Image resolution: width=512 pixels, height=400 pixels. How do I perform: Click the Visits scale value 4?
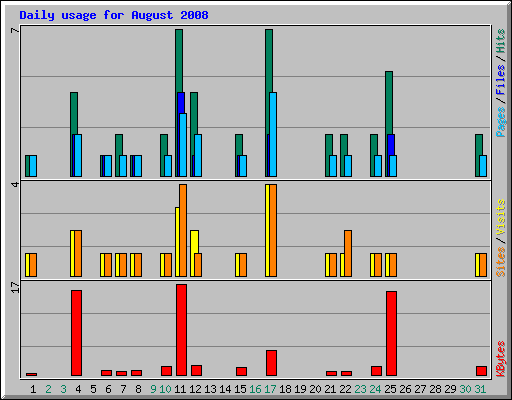pyautogui.click(x=15, y=184)
